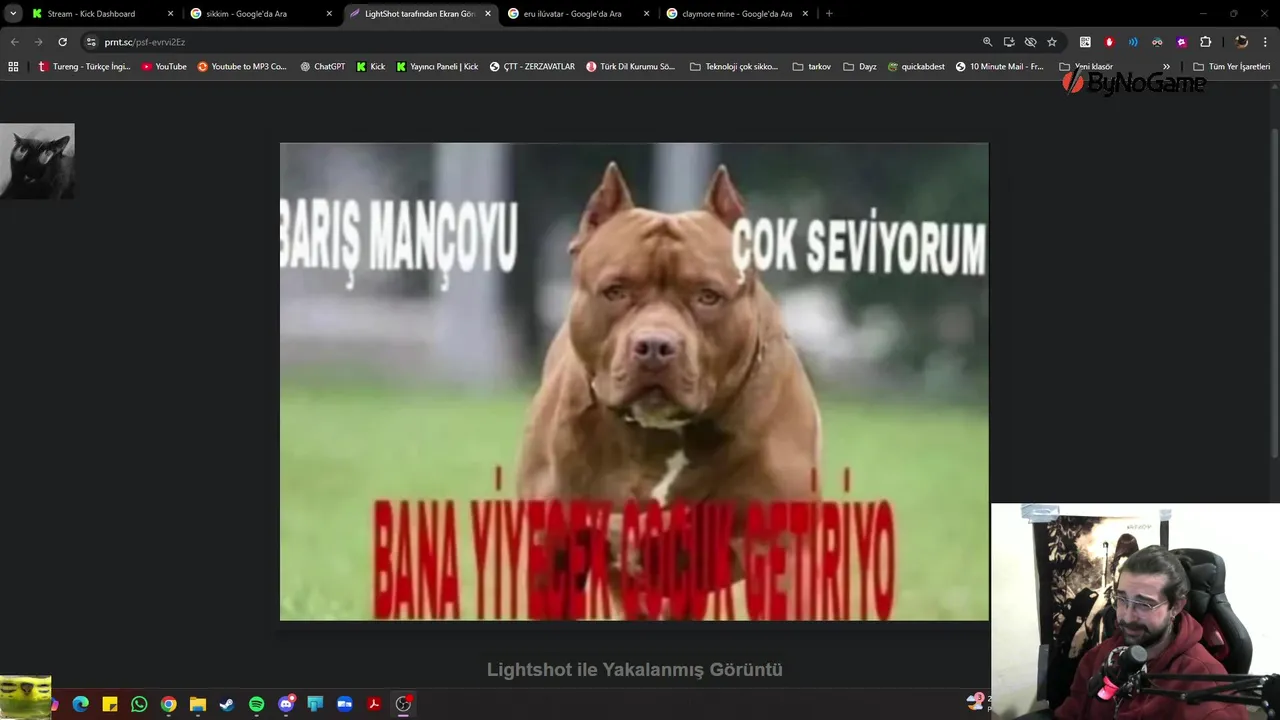Go back to the previous page
Image resolution: width=1280 pixels, height=720 pixels.
14,42
